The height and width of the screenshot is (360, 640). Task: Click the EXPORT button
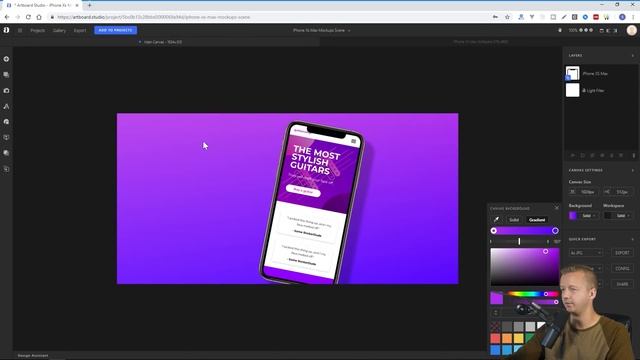(622, 253)
